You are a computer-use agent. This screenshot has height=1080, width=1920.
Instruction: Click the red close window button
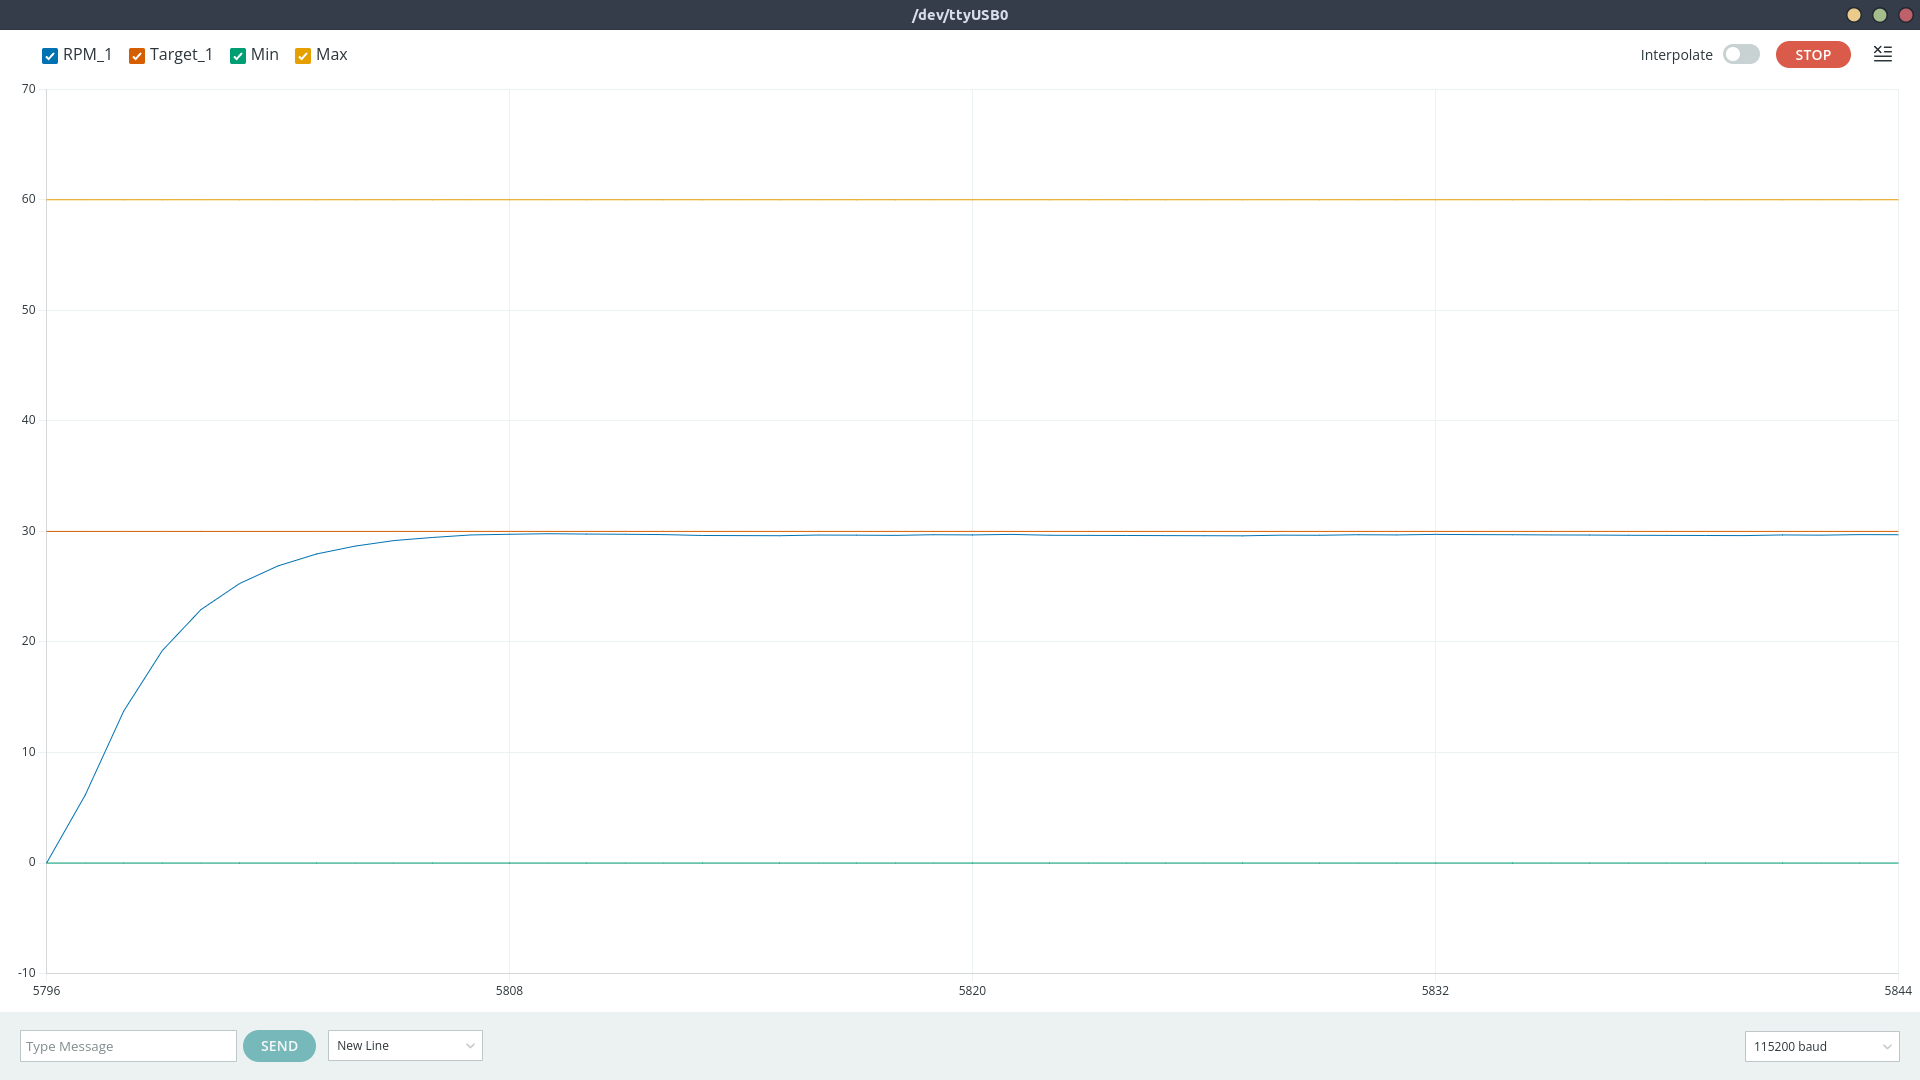coord(1906,15)
